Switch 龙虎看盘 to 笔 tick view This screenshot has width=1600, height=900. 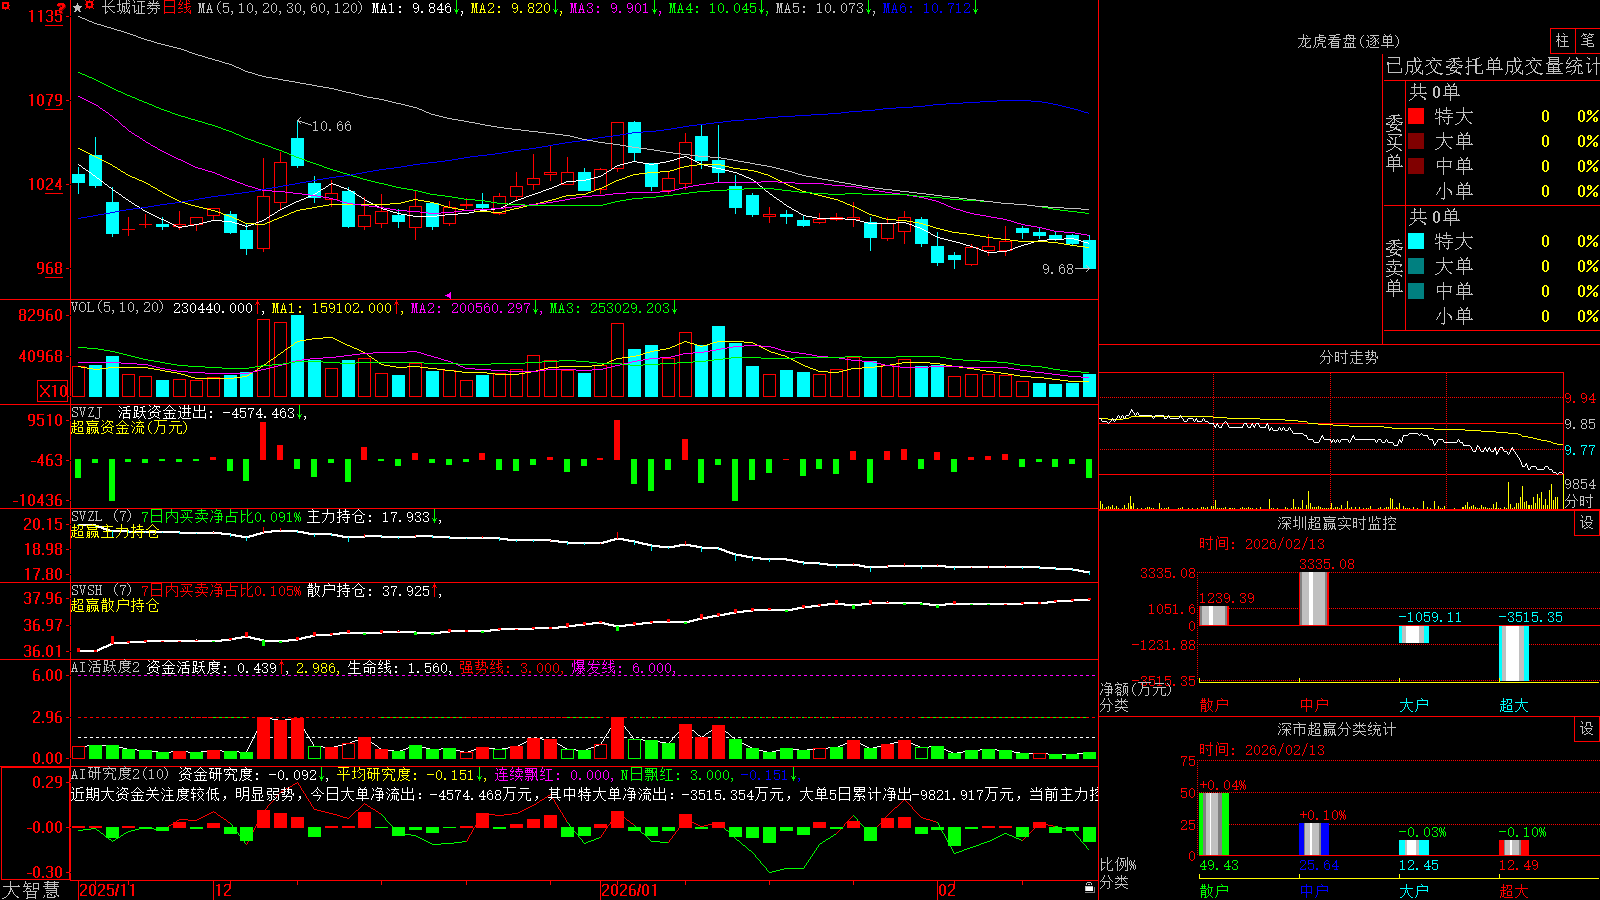point(1587,40)
